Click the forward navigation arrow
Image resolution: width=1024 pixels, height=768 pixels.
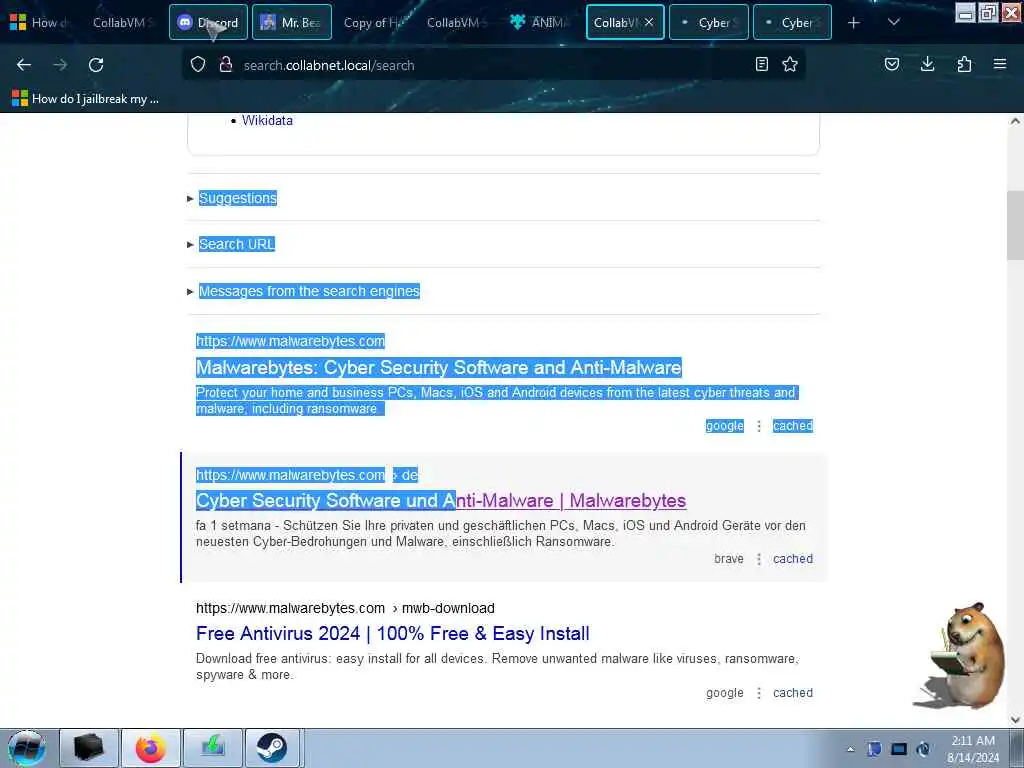pos(60,65)
